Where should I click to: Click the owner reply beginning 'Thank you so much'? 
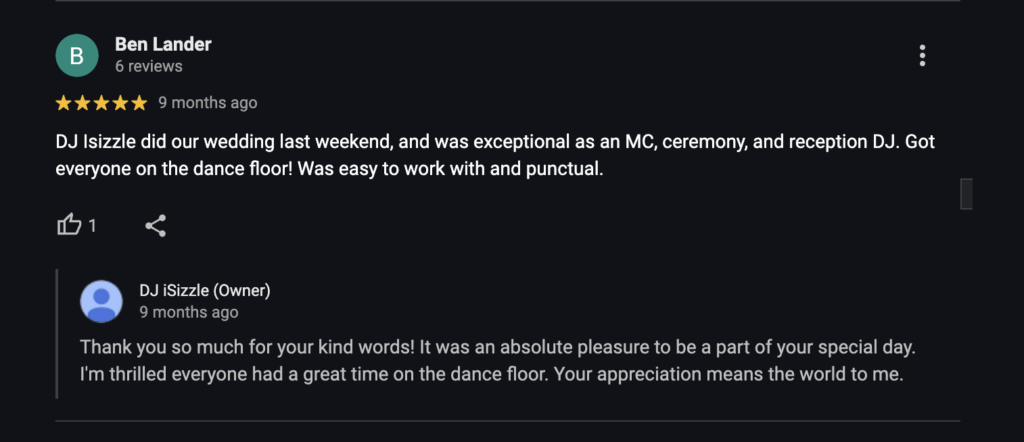pyautogui.click(x=498, y=361)
